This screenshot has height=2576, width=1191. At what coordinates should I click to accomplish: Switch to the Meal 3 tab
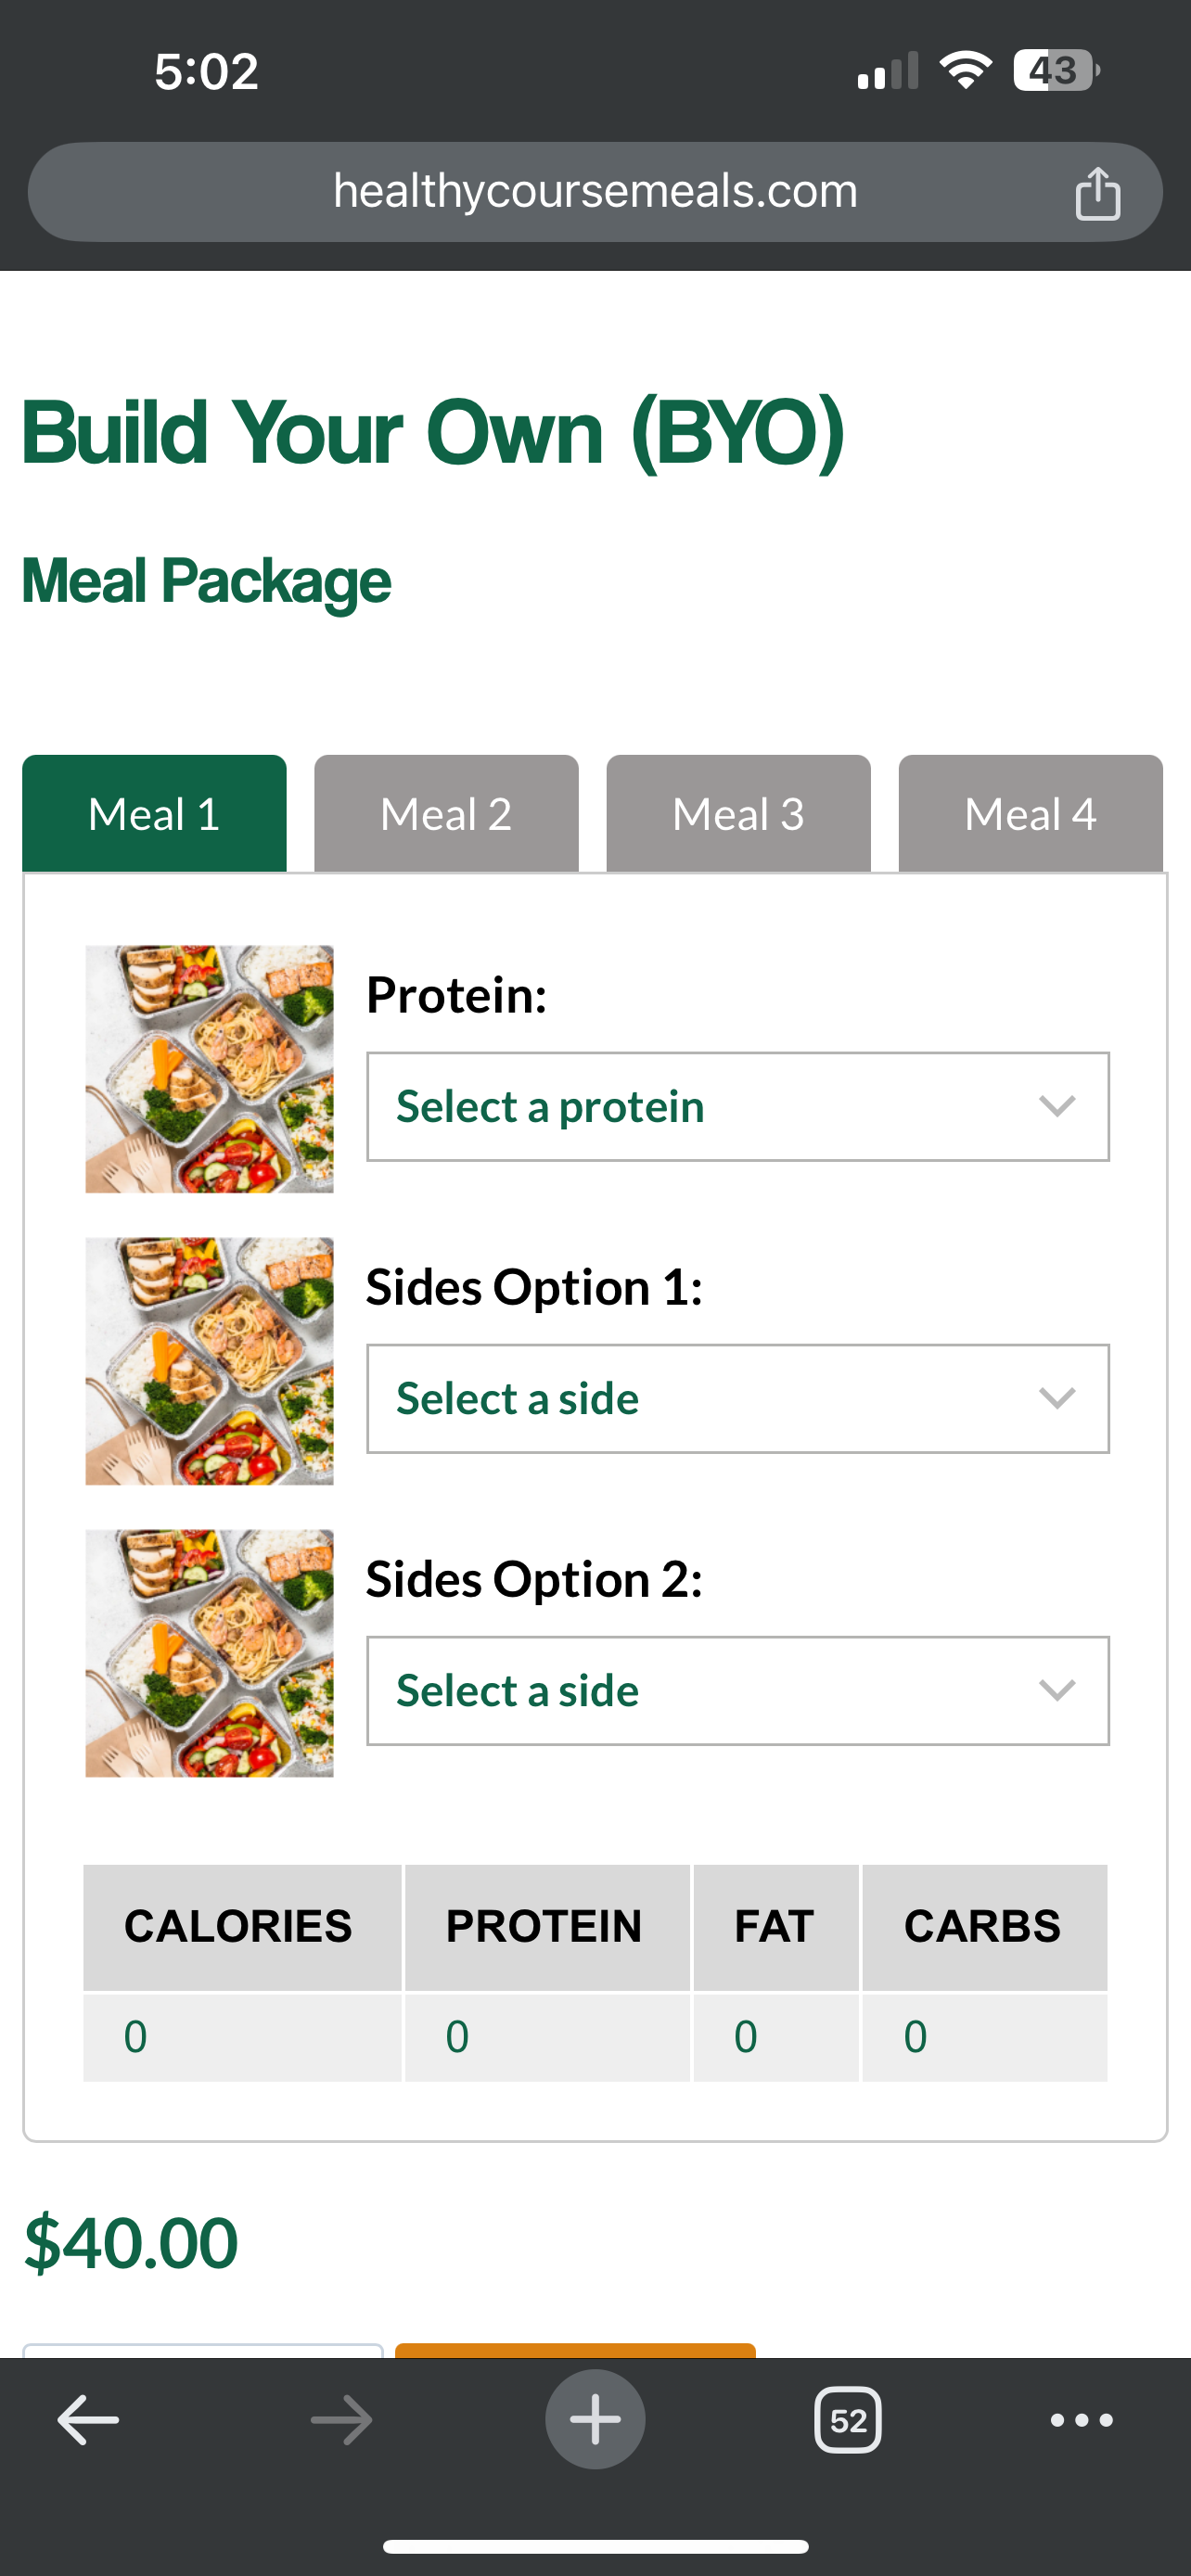pyautogui.click(x=738, y=814)
